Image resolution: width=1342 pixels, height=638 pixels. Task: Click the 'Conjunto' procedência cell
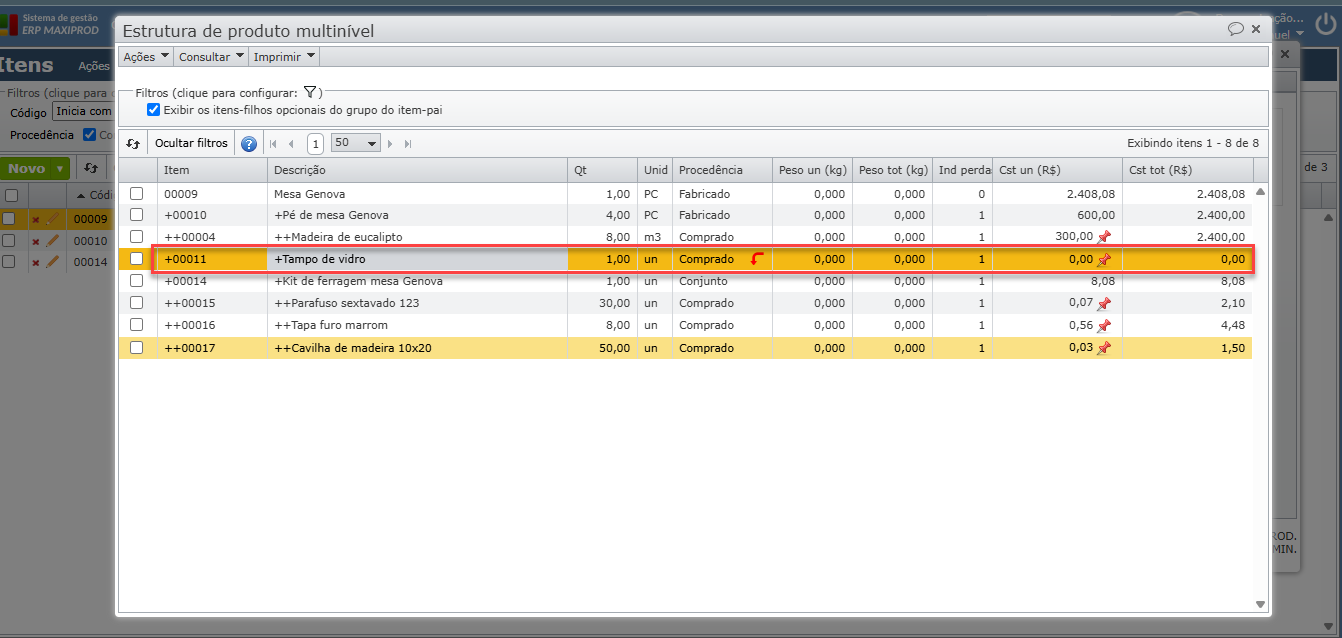pyautogui.click(x=722, y=281)
